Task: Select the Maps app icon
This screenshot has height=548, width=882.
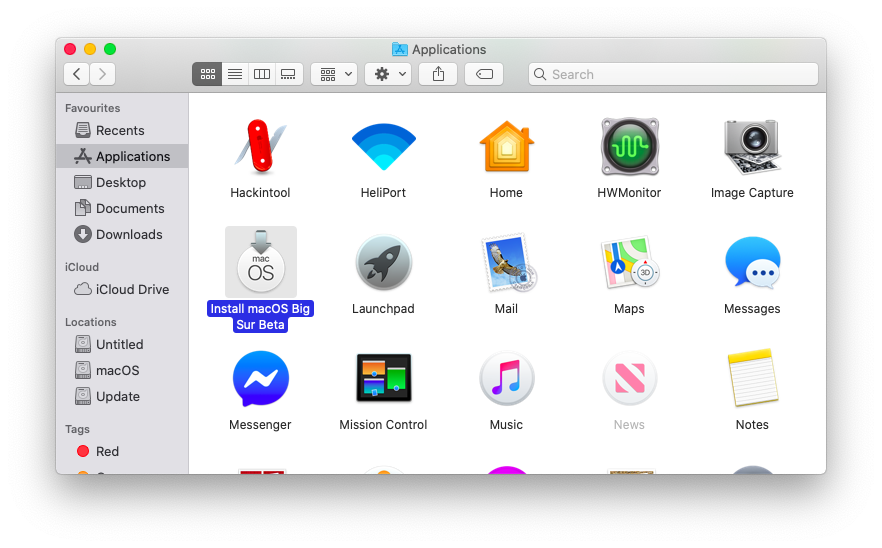Action: point(629,263)
